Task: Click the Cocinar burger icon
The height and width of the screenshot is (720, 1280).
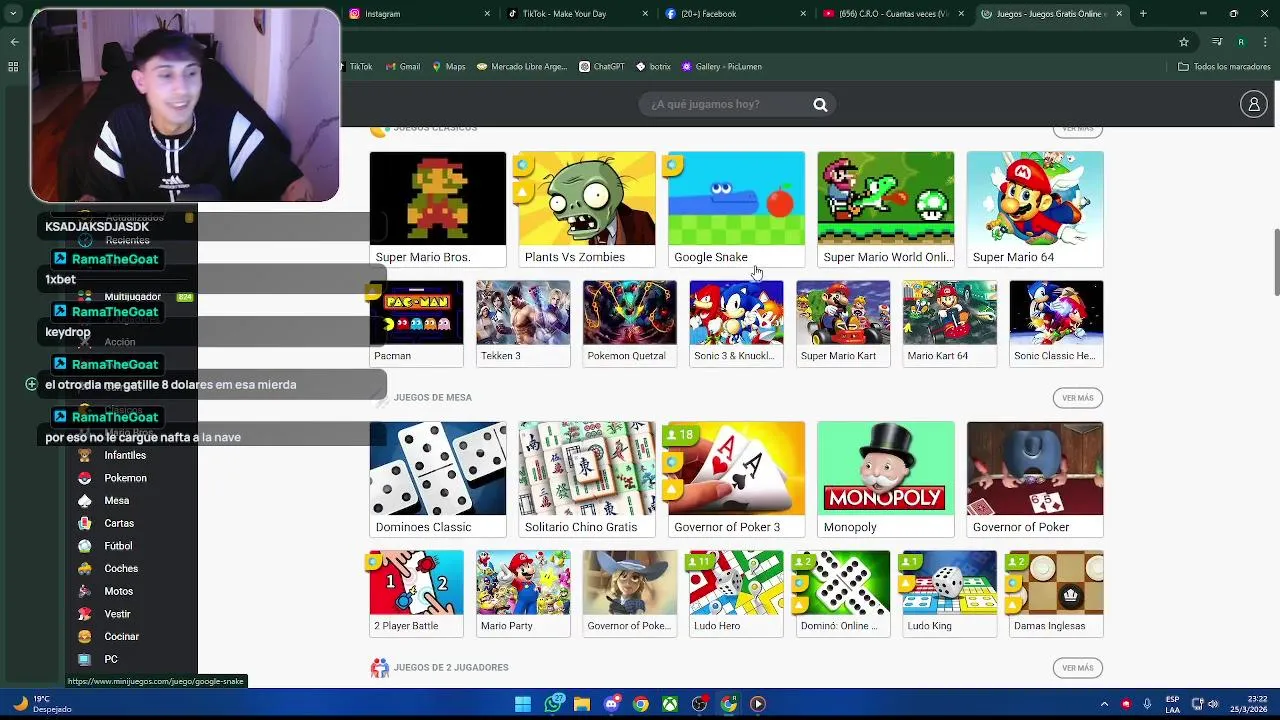Action: 85,636
